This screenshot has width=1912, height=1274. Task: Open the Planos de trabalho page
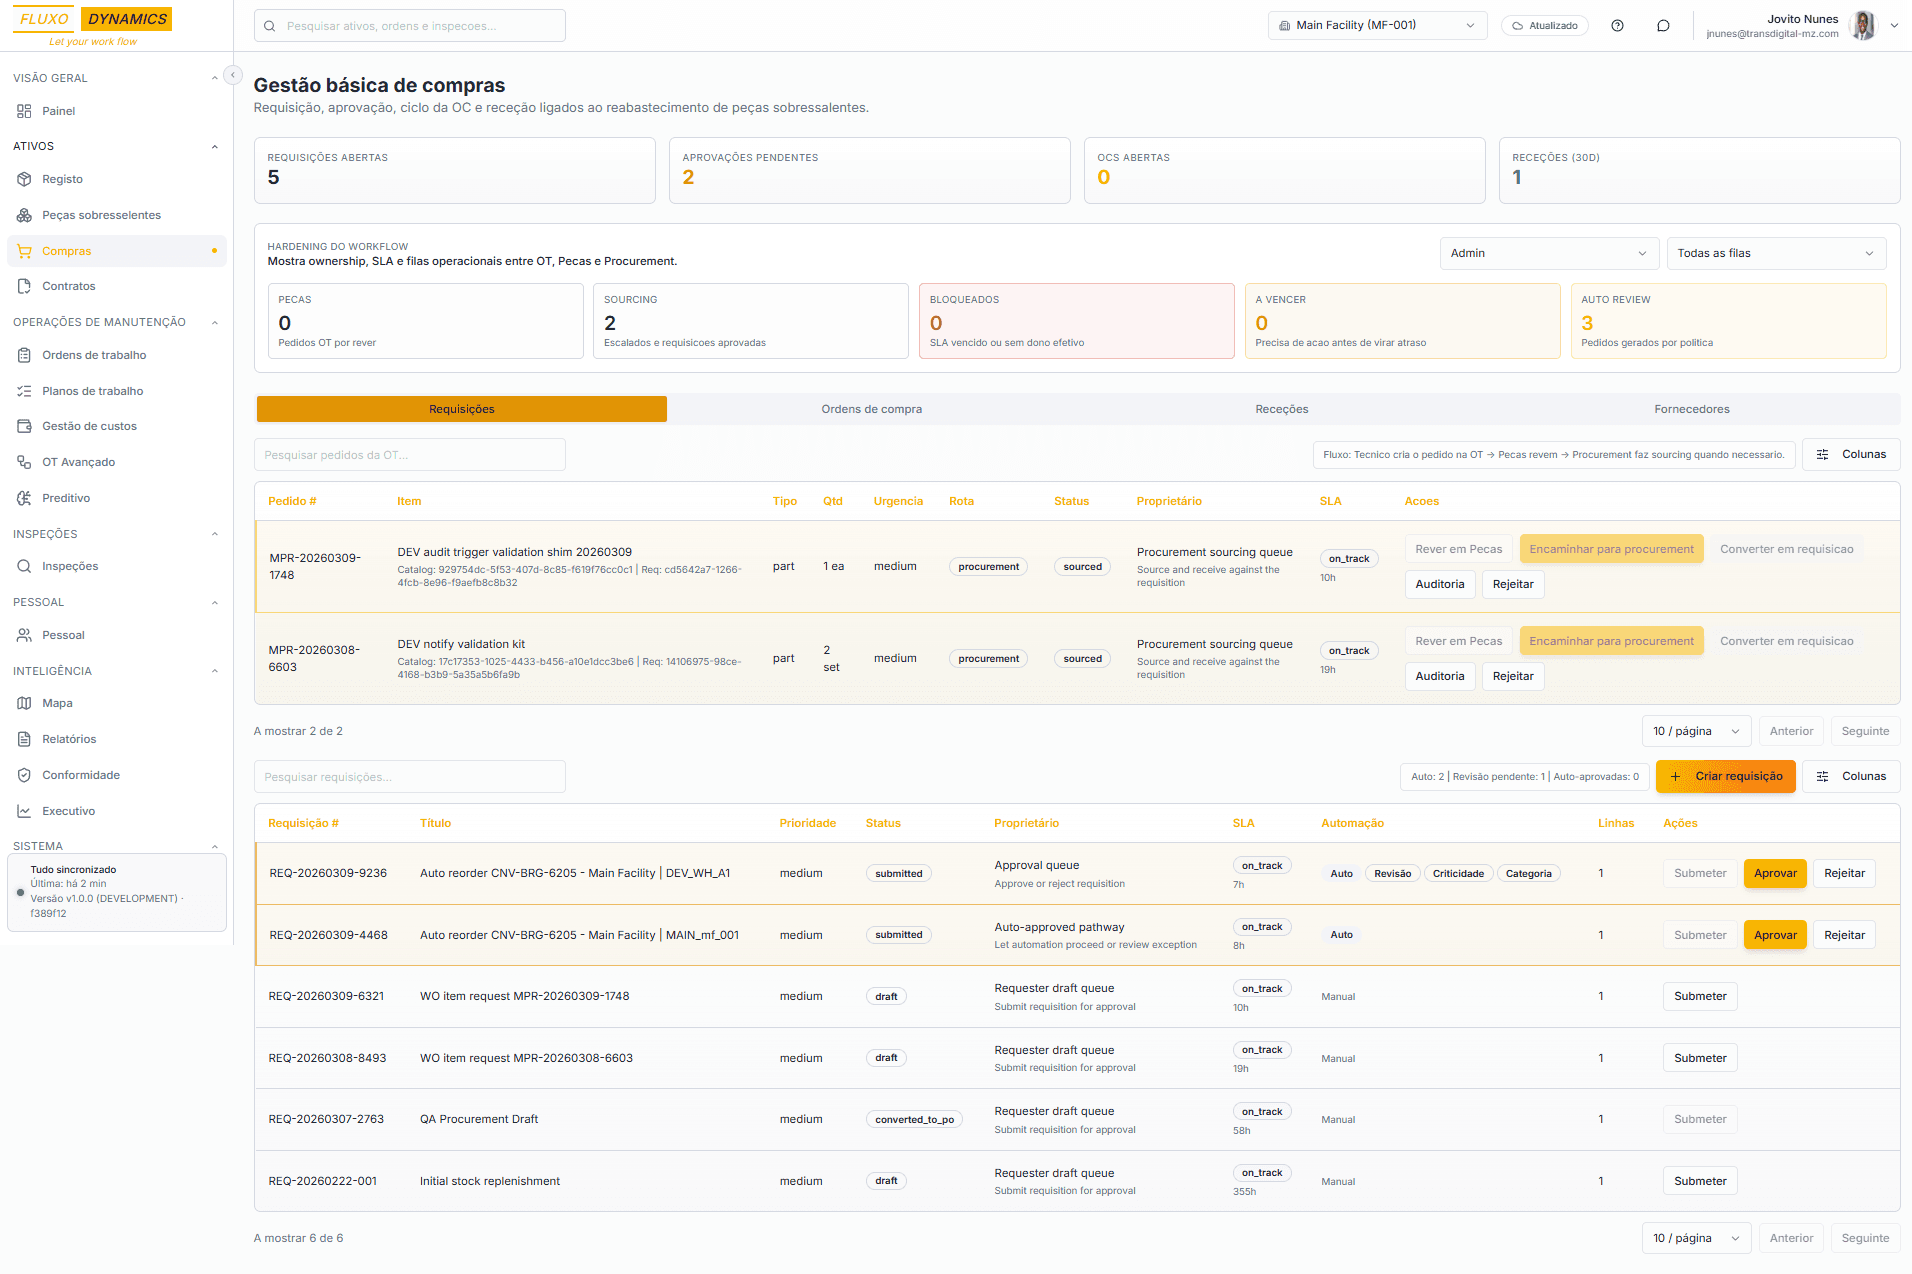(93, 390)
